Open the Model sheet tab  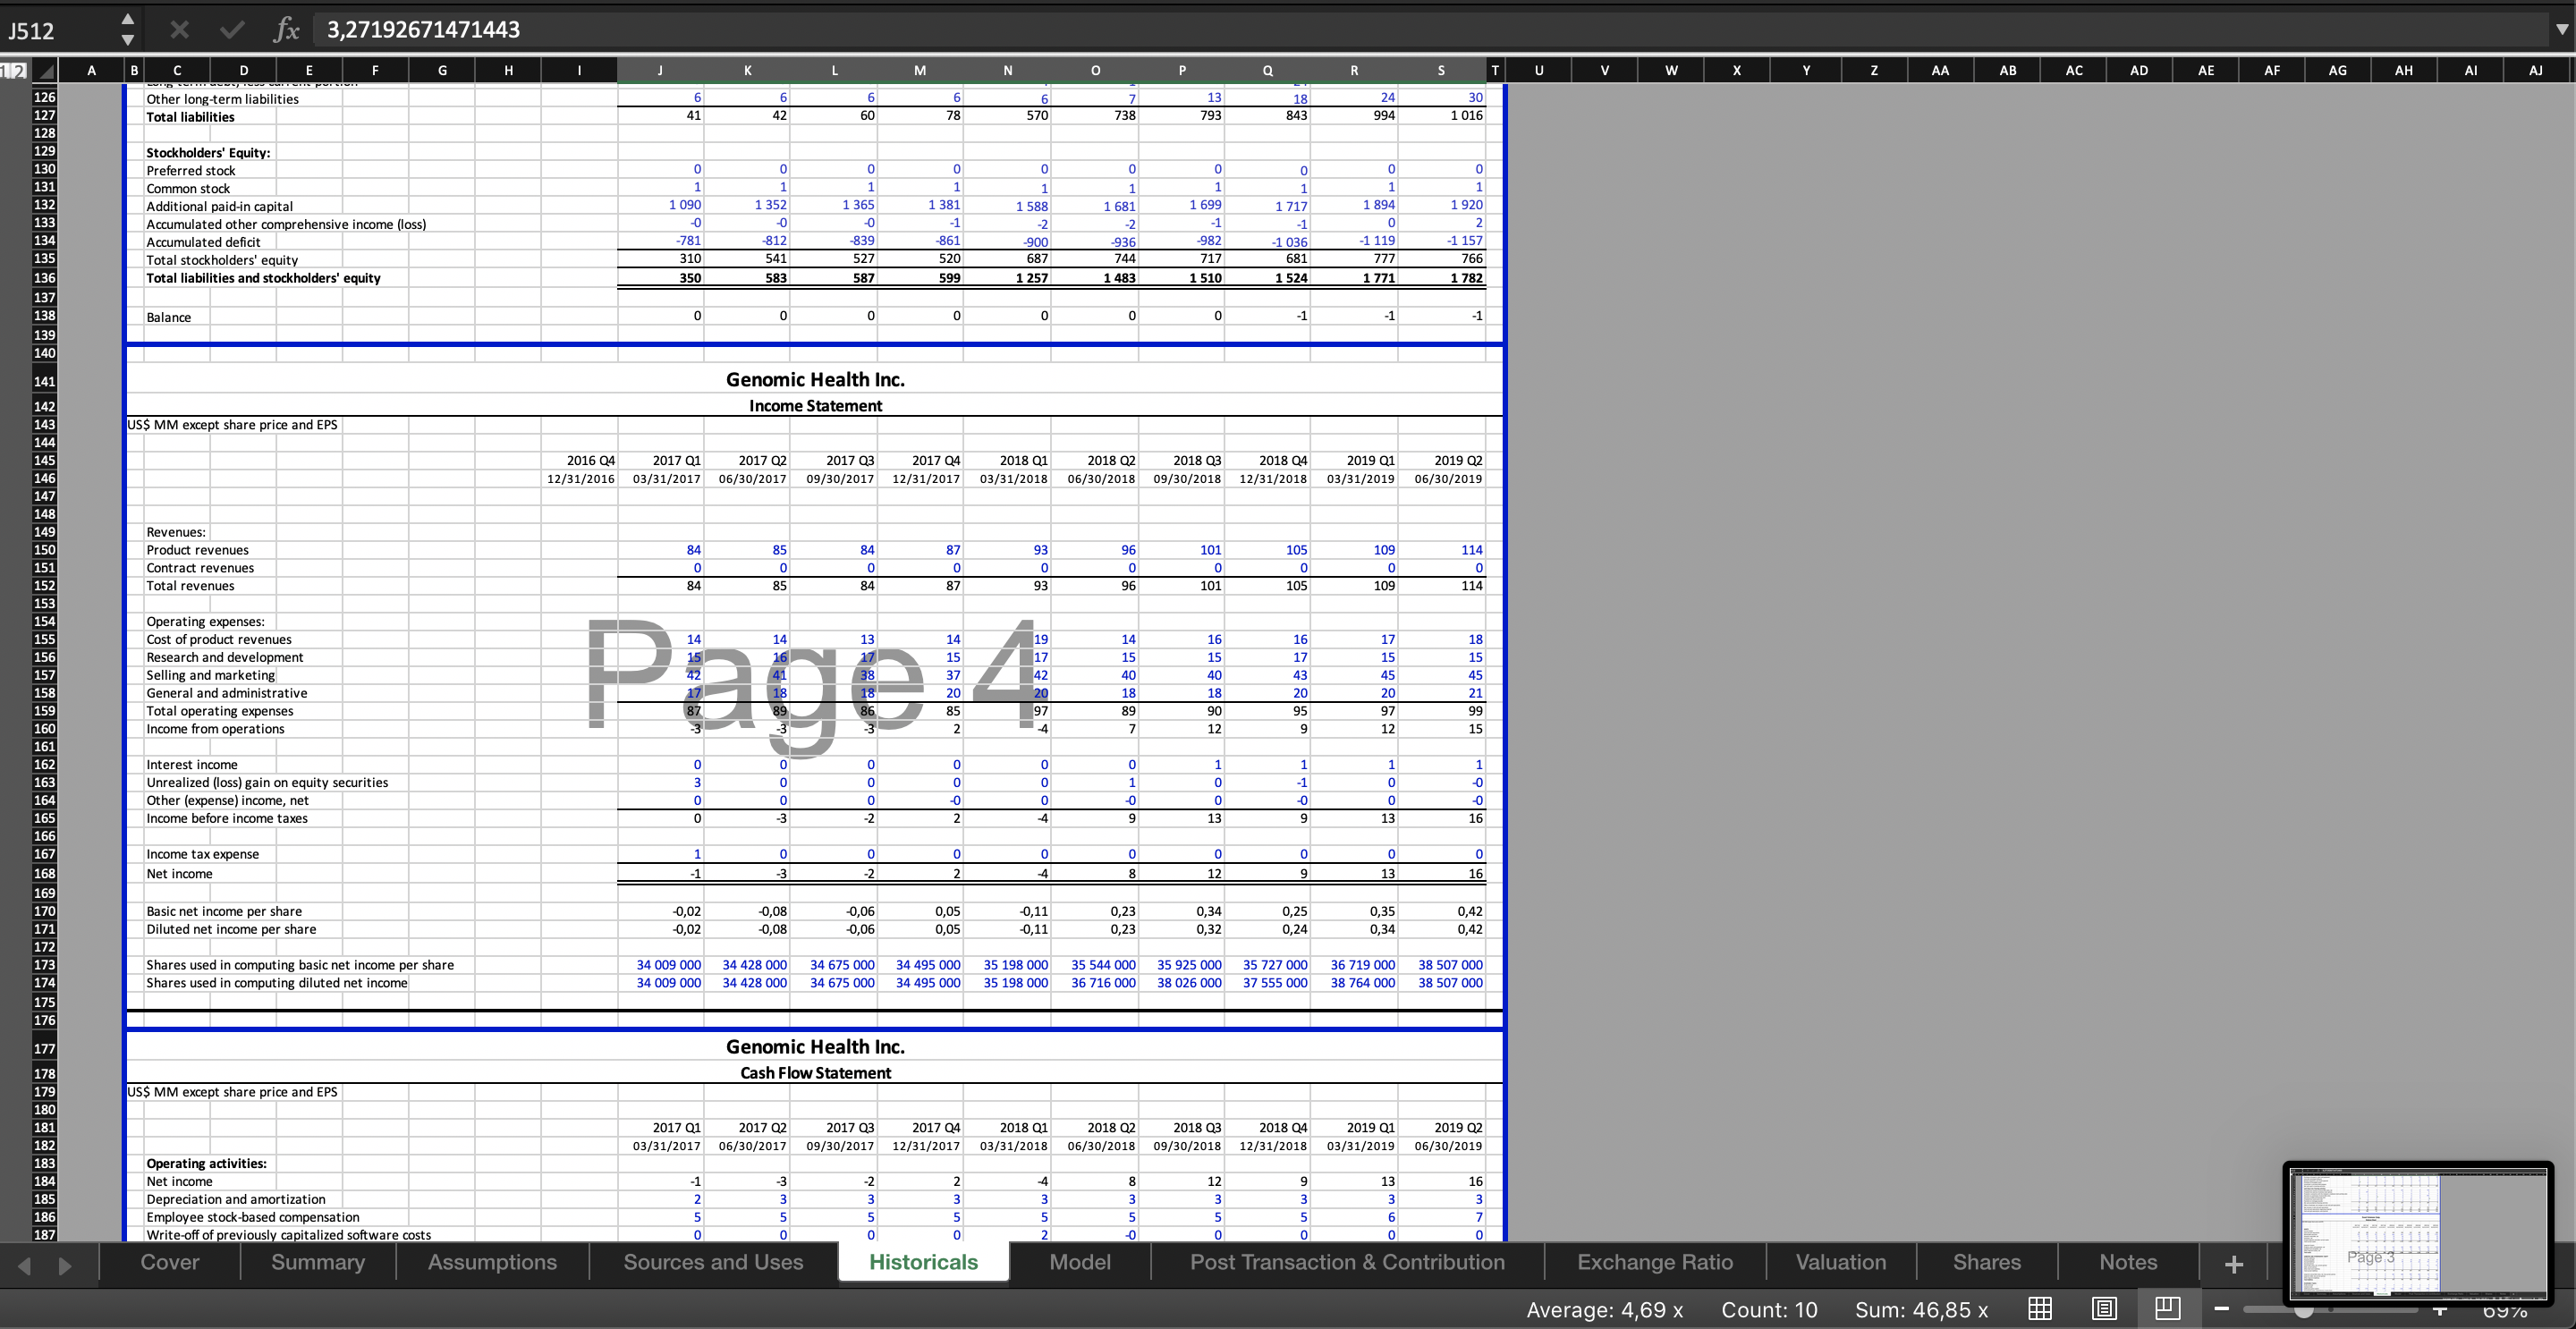(1080, 1262)
